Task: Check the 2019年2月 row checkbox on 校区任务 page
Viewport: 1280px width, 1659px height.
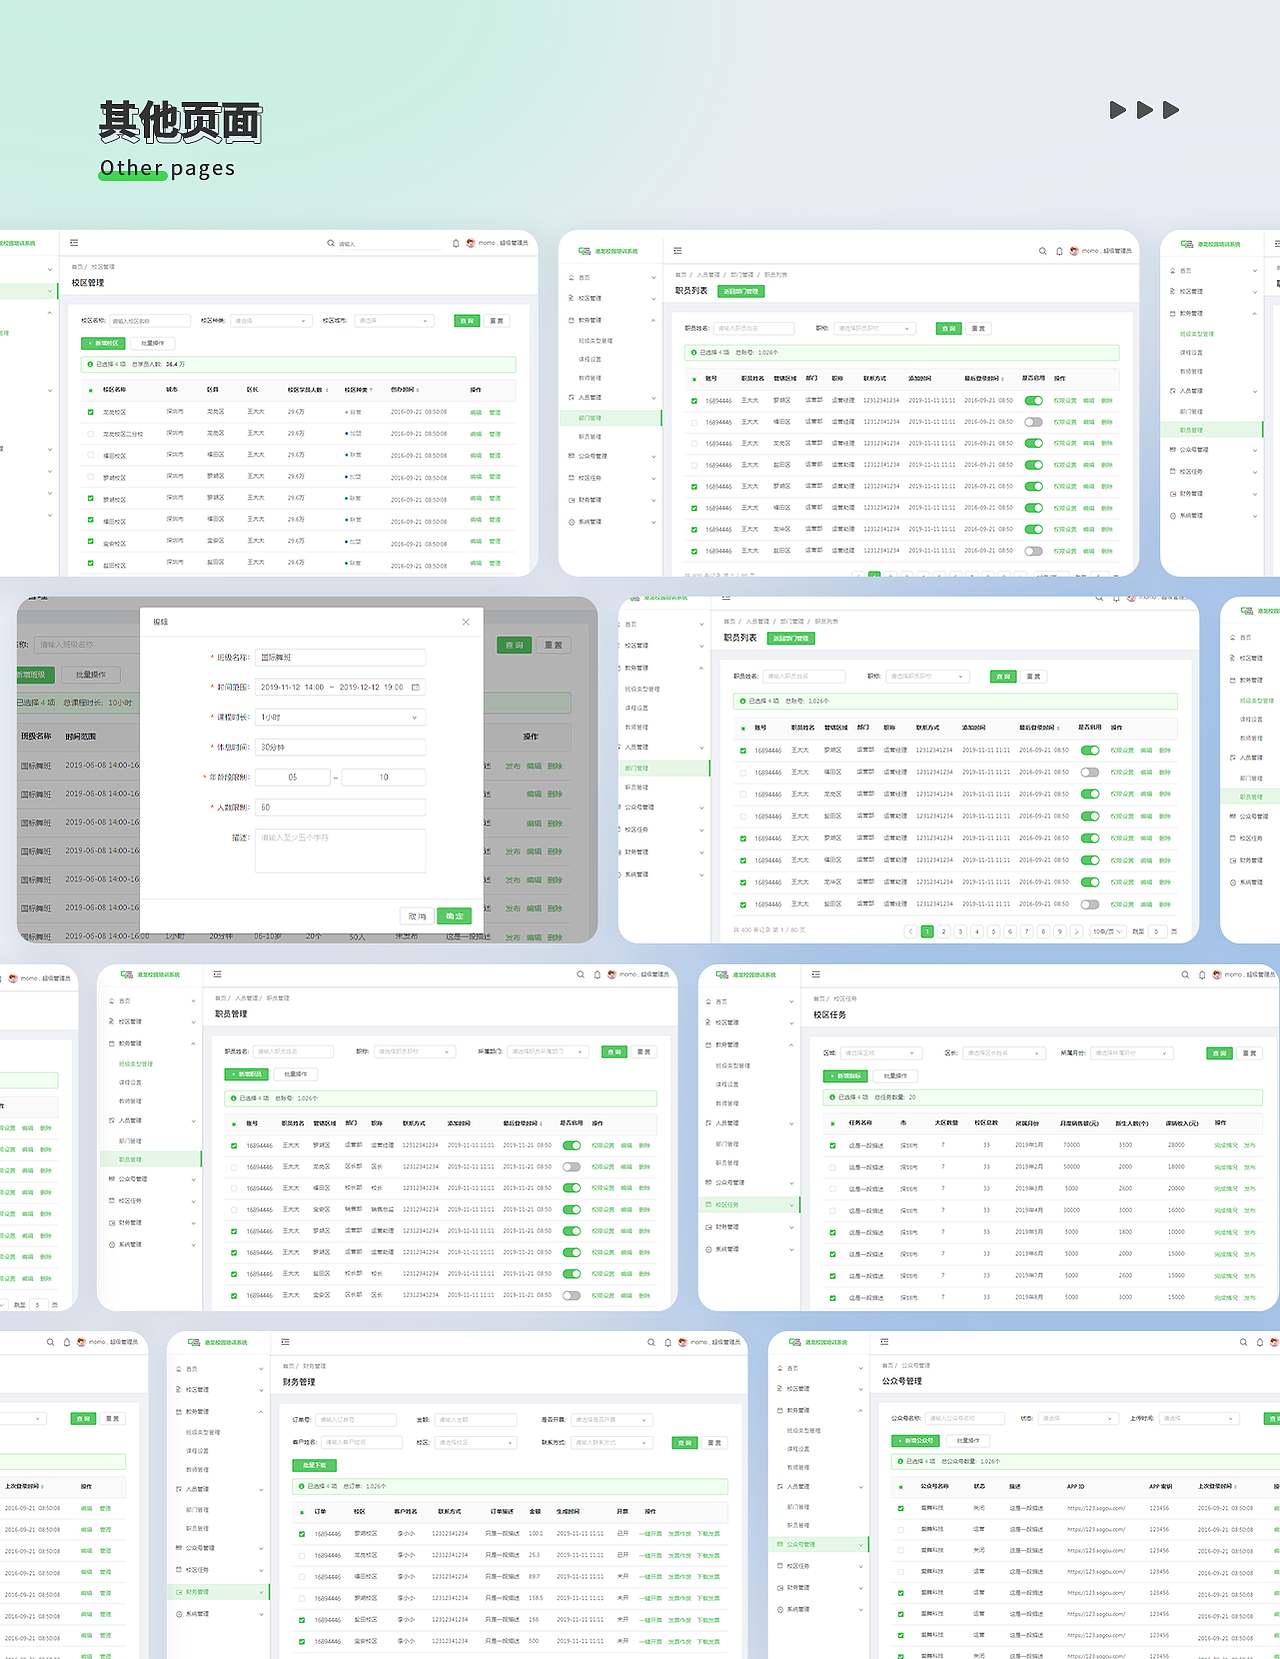Action: pyautogui.click(x=833, y=1167)
